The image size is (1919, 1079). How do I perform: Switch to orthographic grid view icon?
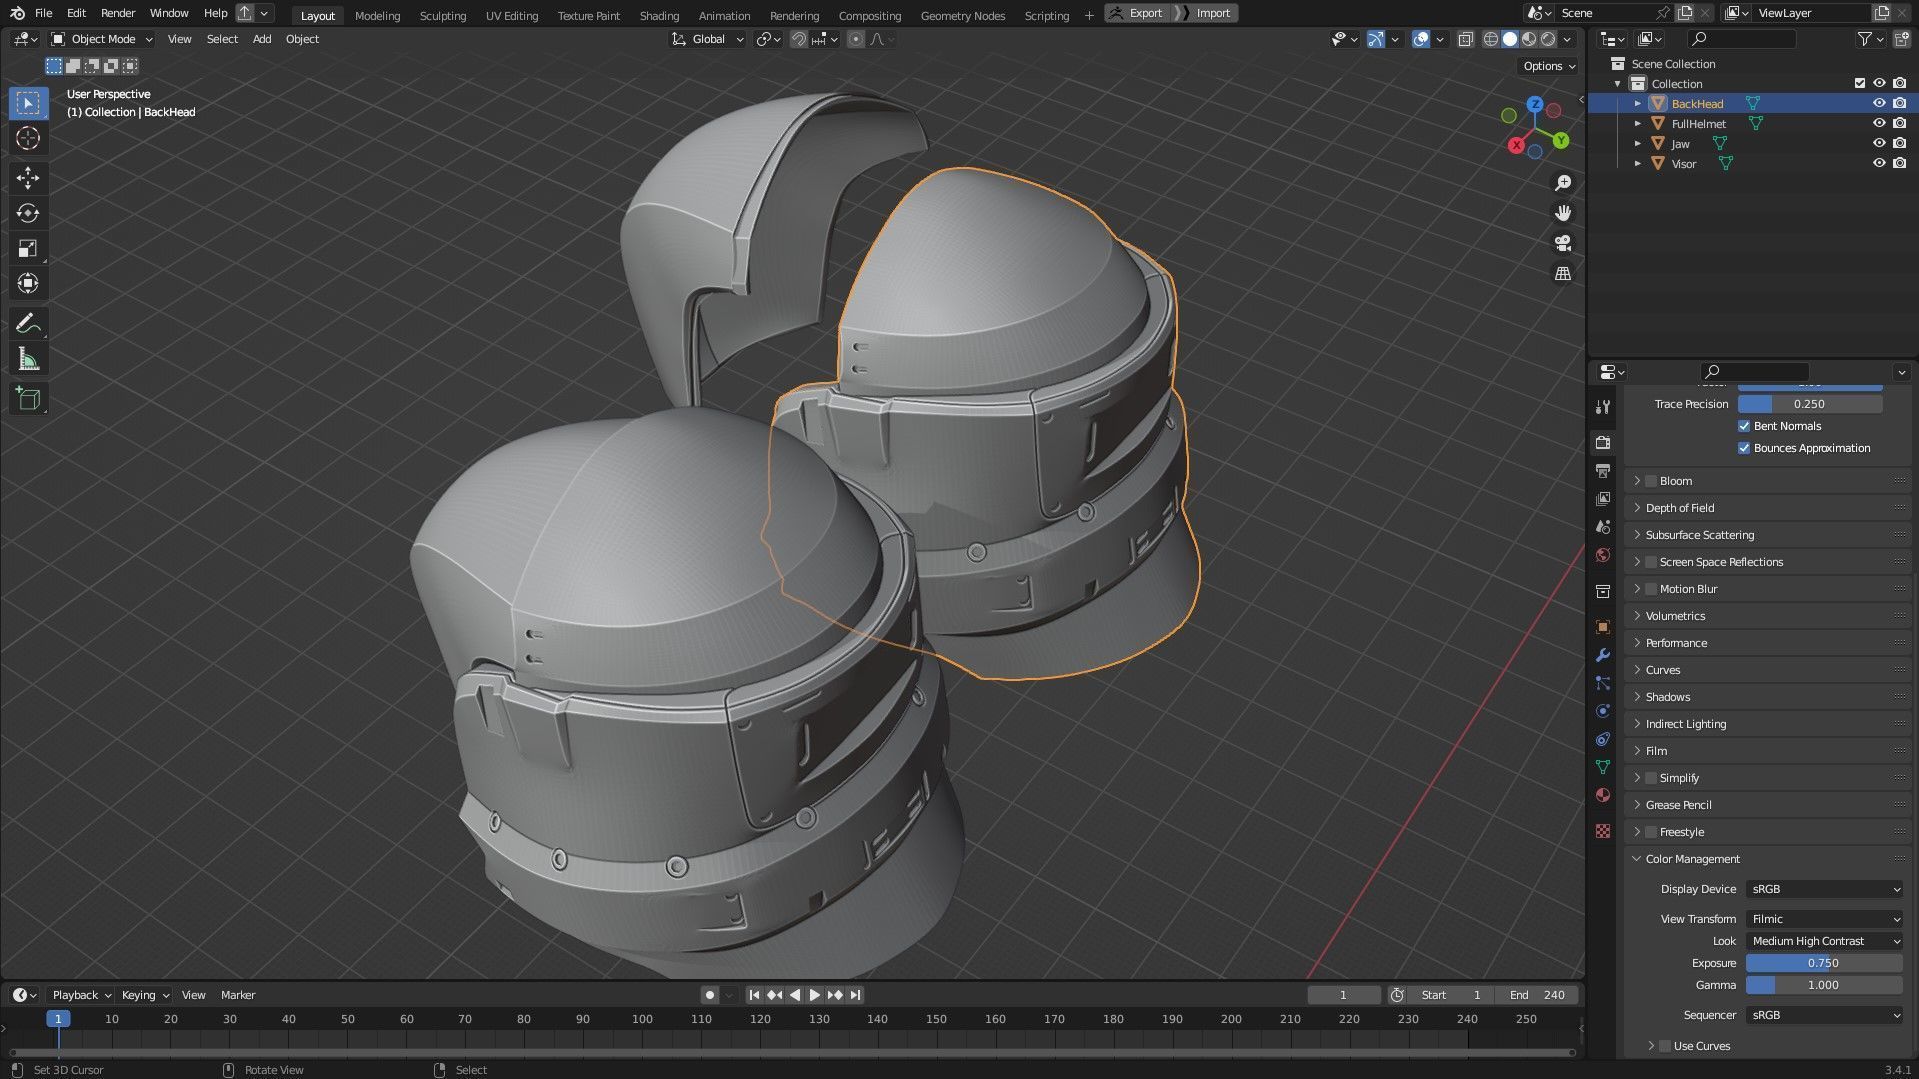[1562, 273]
